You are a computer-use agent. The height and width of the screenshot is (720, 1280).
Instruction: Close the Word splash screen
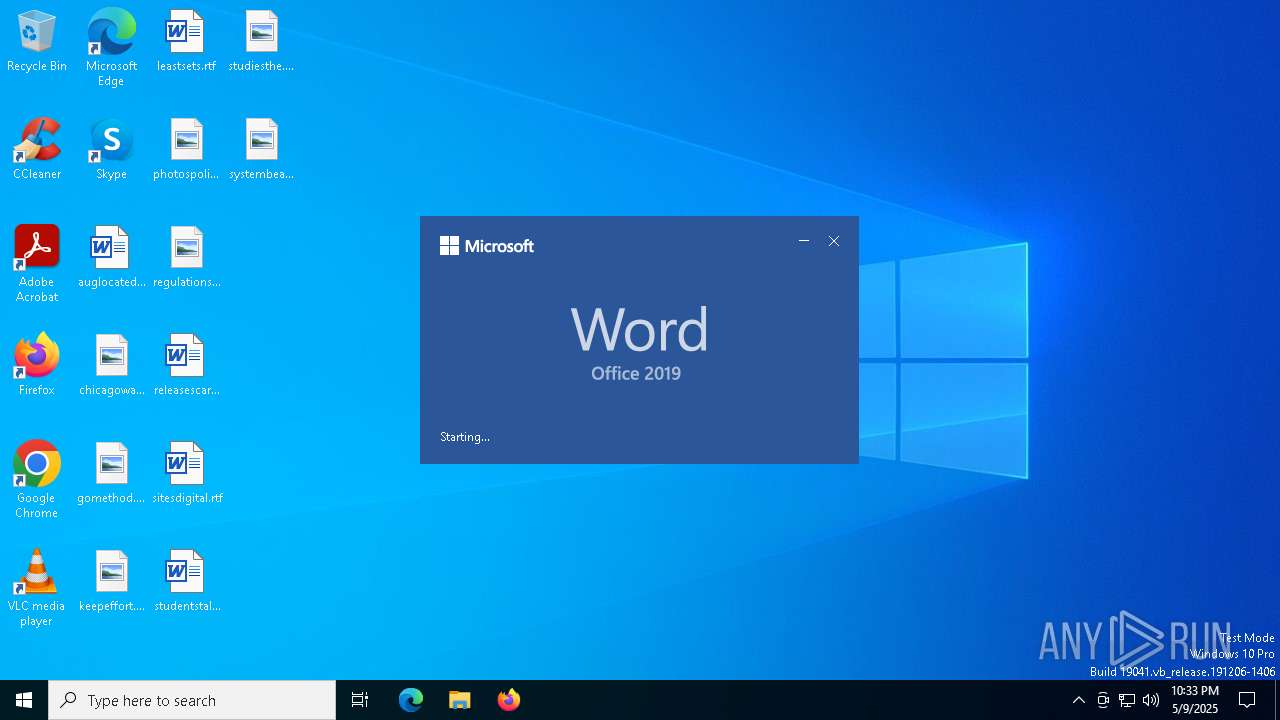point(834,241)
